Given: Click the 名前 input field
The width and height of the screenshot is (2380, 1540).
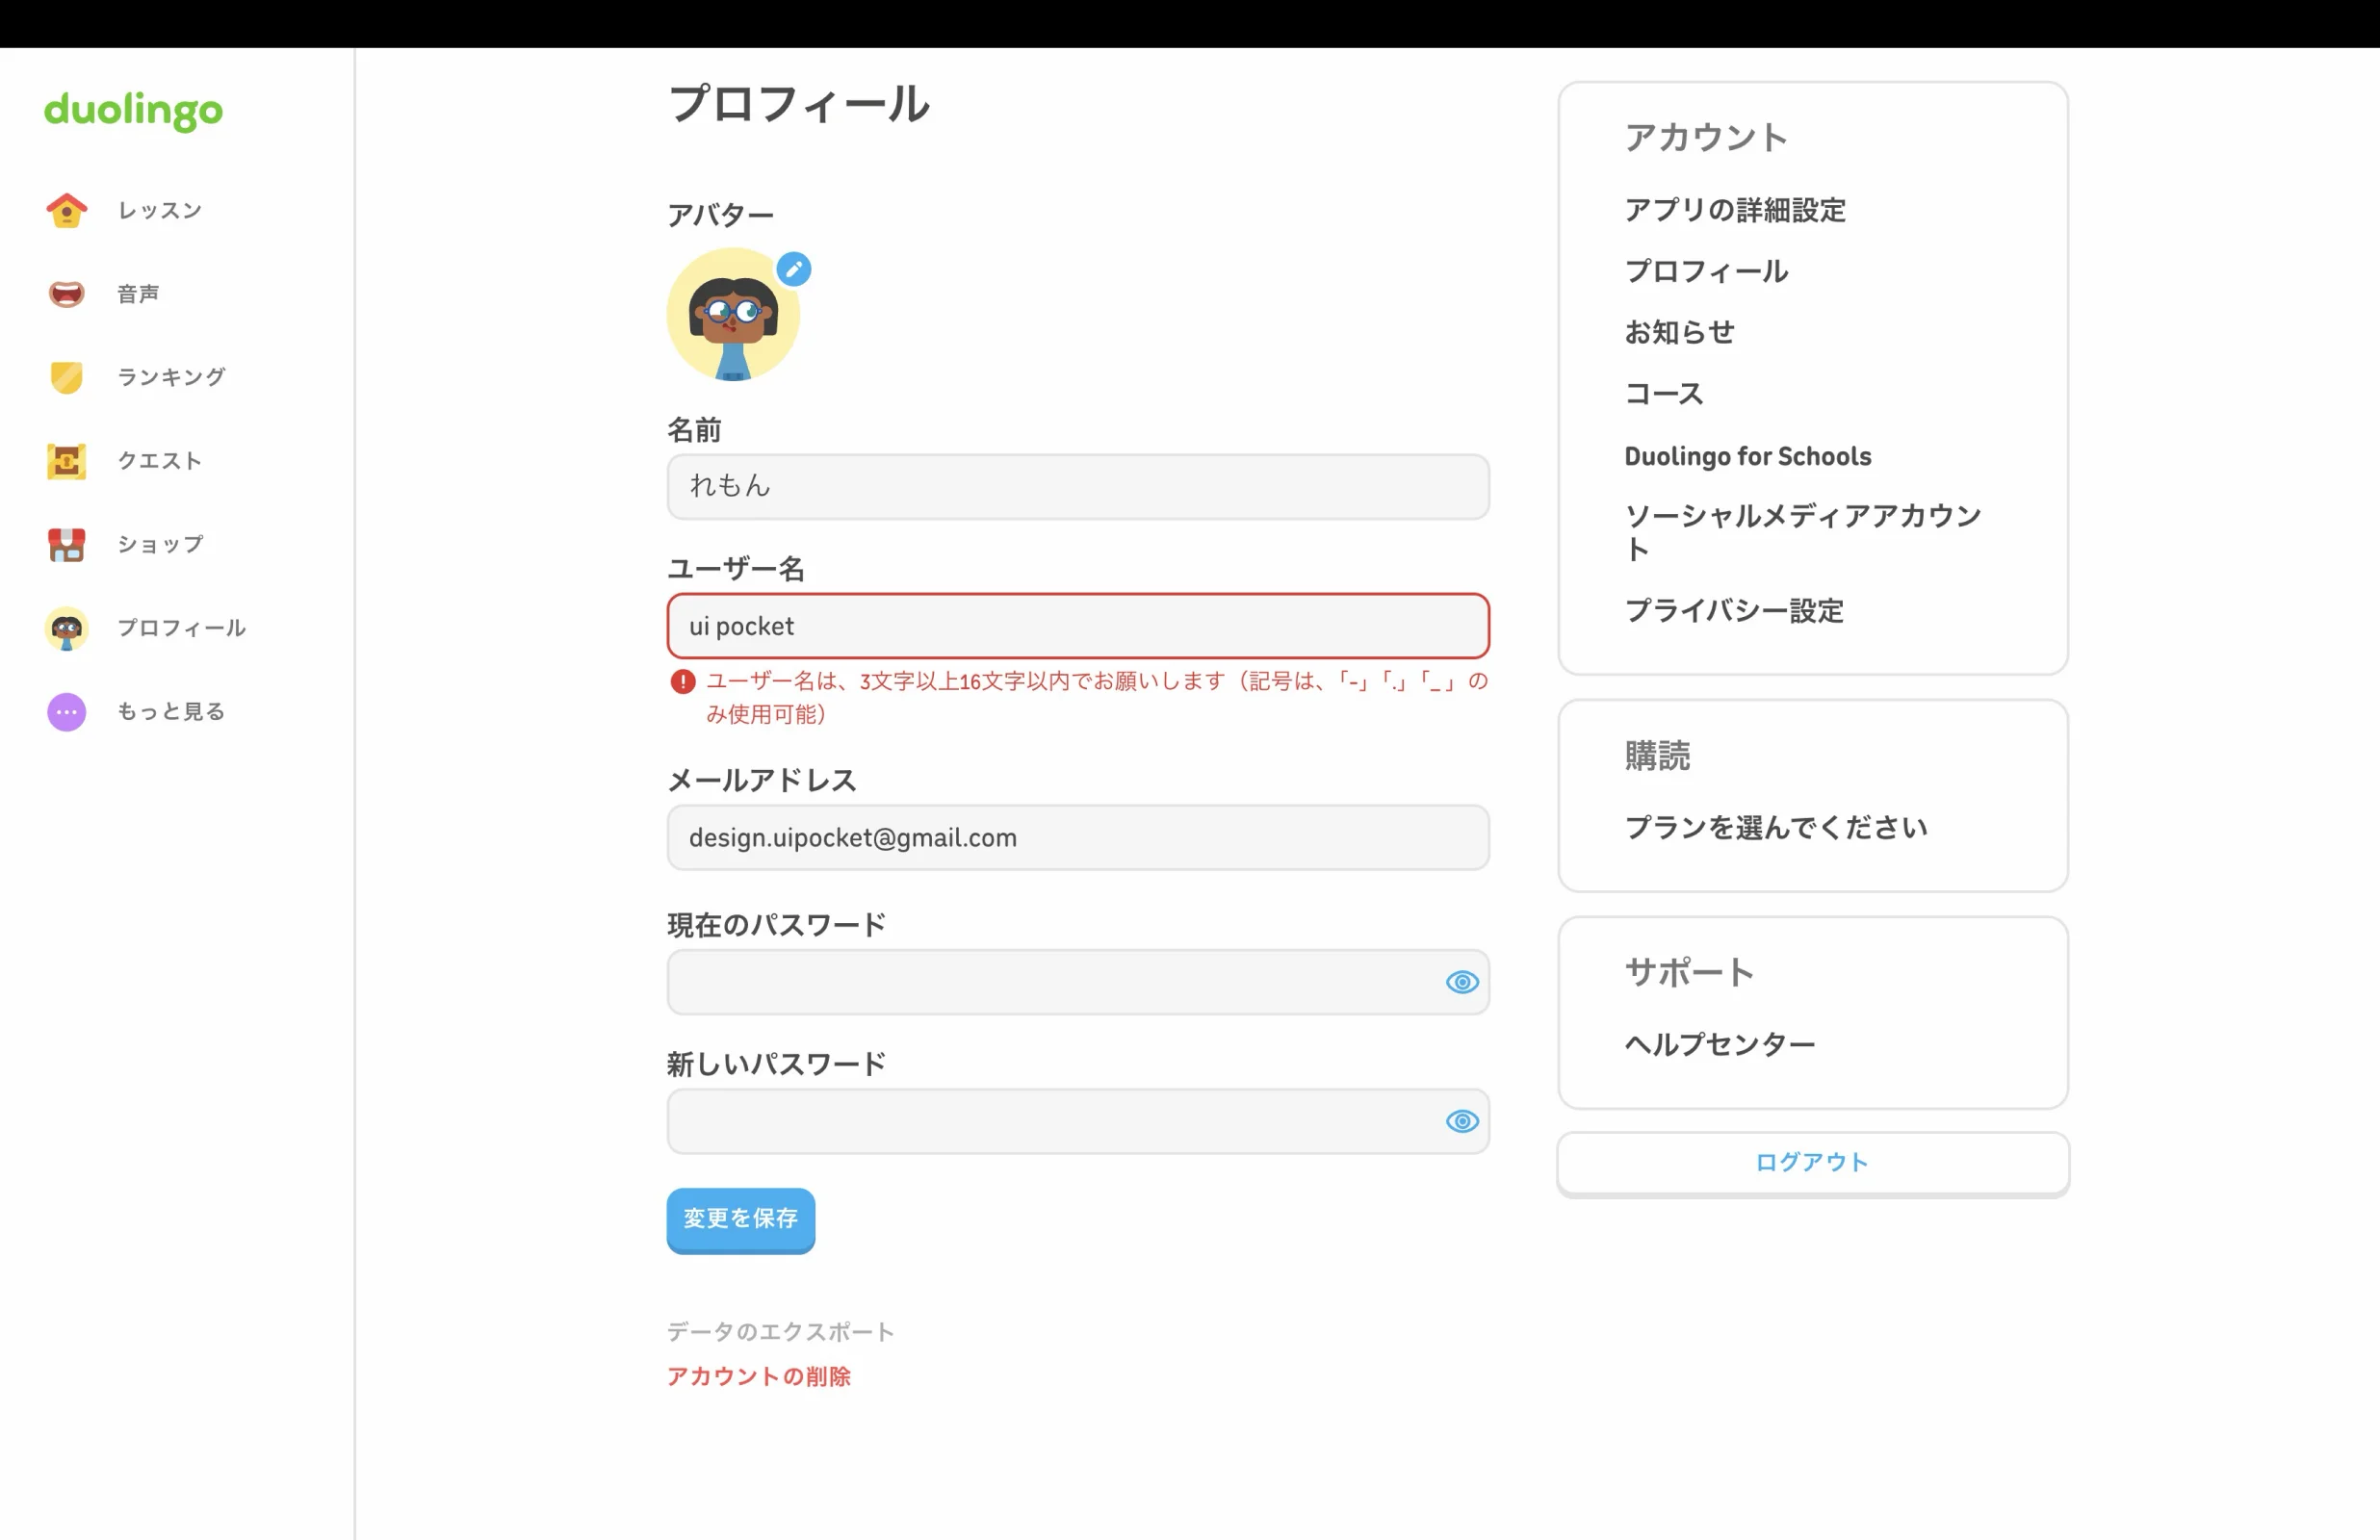Looking at the screenshot, I should pos(1078,487).
